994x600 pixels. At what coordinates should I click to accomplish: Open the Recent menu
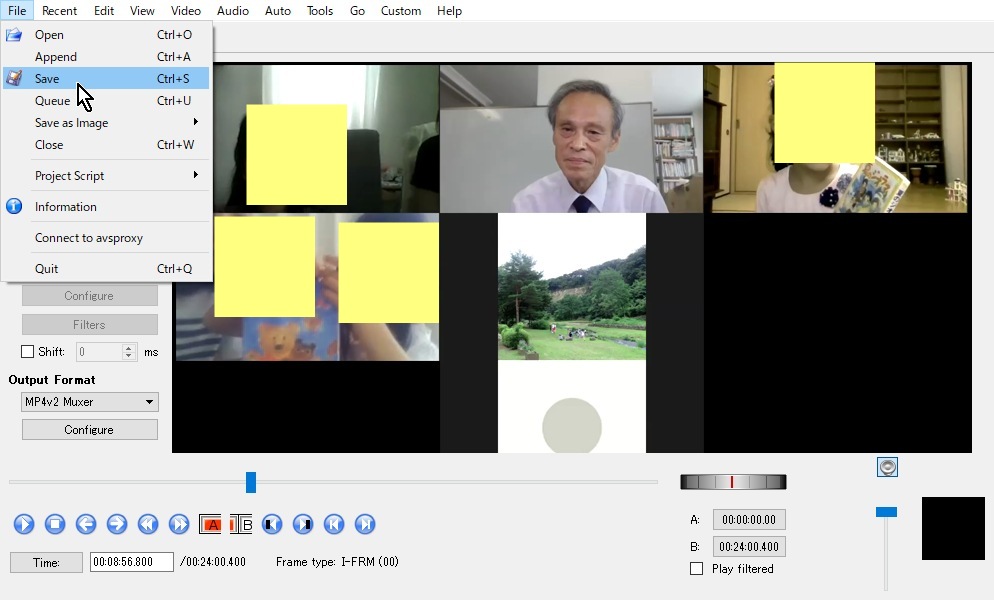[x=59, y=11]
